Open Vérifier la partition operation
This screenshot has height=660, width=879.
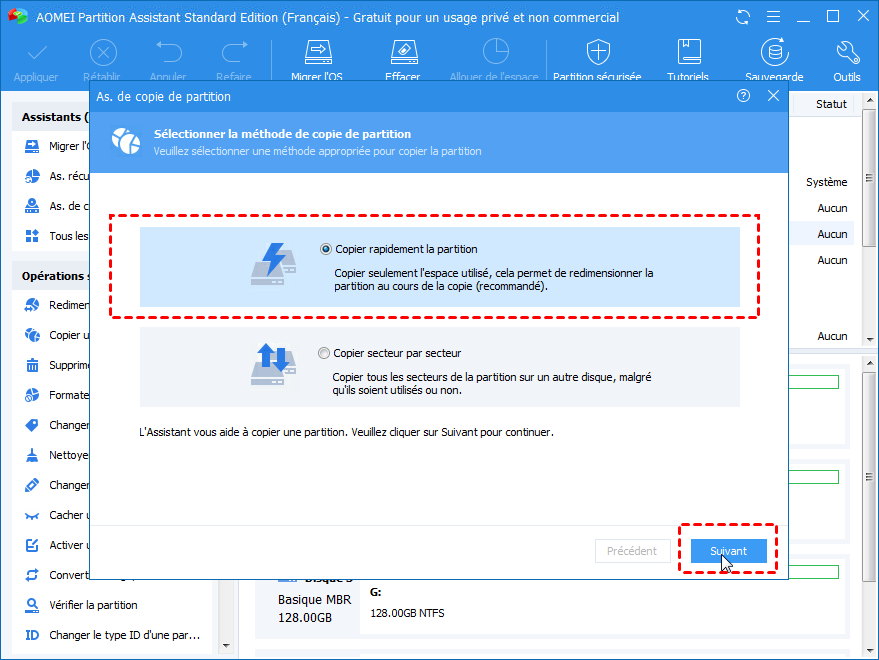tap(93, 605)
